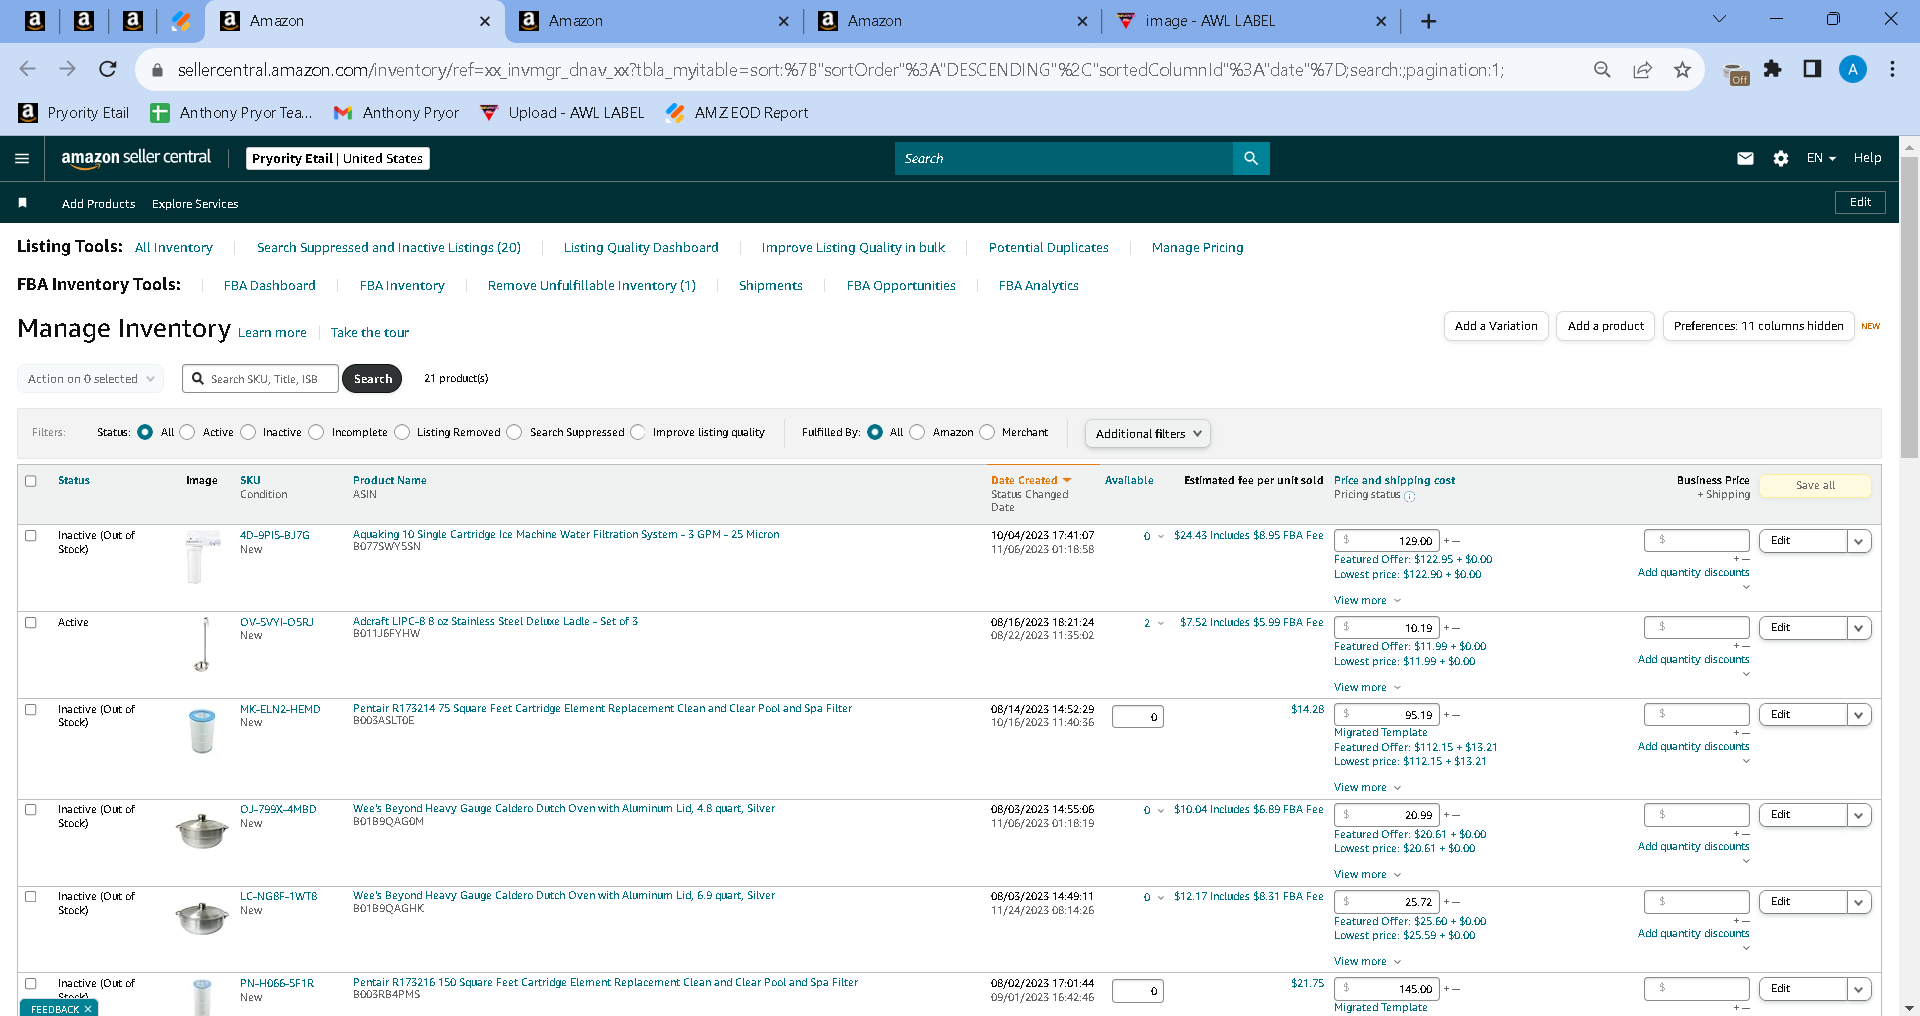The image size is (1920, 1016).
Task: Click the Aquaking price field showing 129.00
Action: tap(1388, 541)
